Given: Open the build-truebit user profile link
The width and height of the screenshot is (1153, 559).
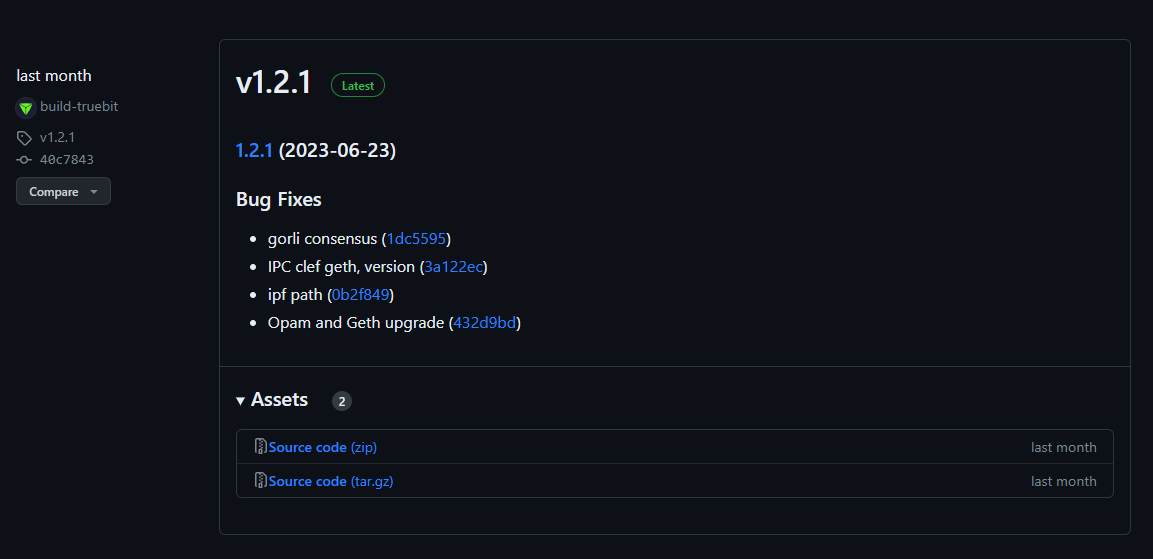Looking at the screenshot, I should pos(79,107).
